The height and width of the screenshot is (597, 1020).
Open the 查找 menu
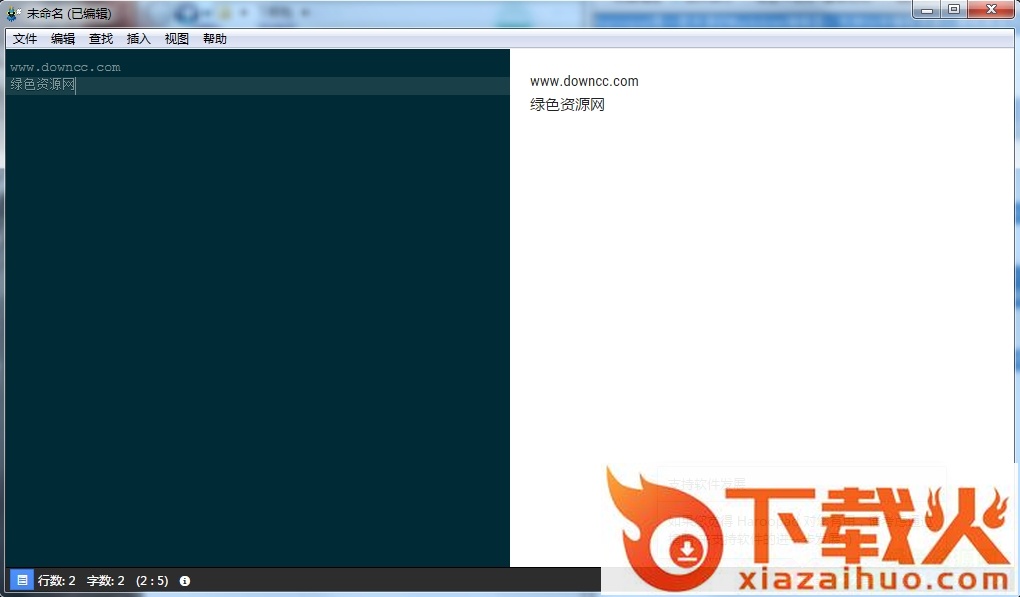click(101, 39)
